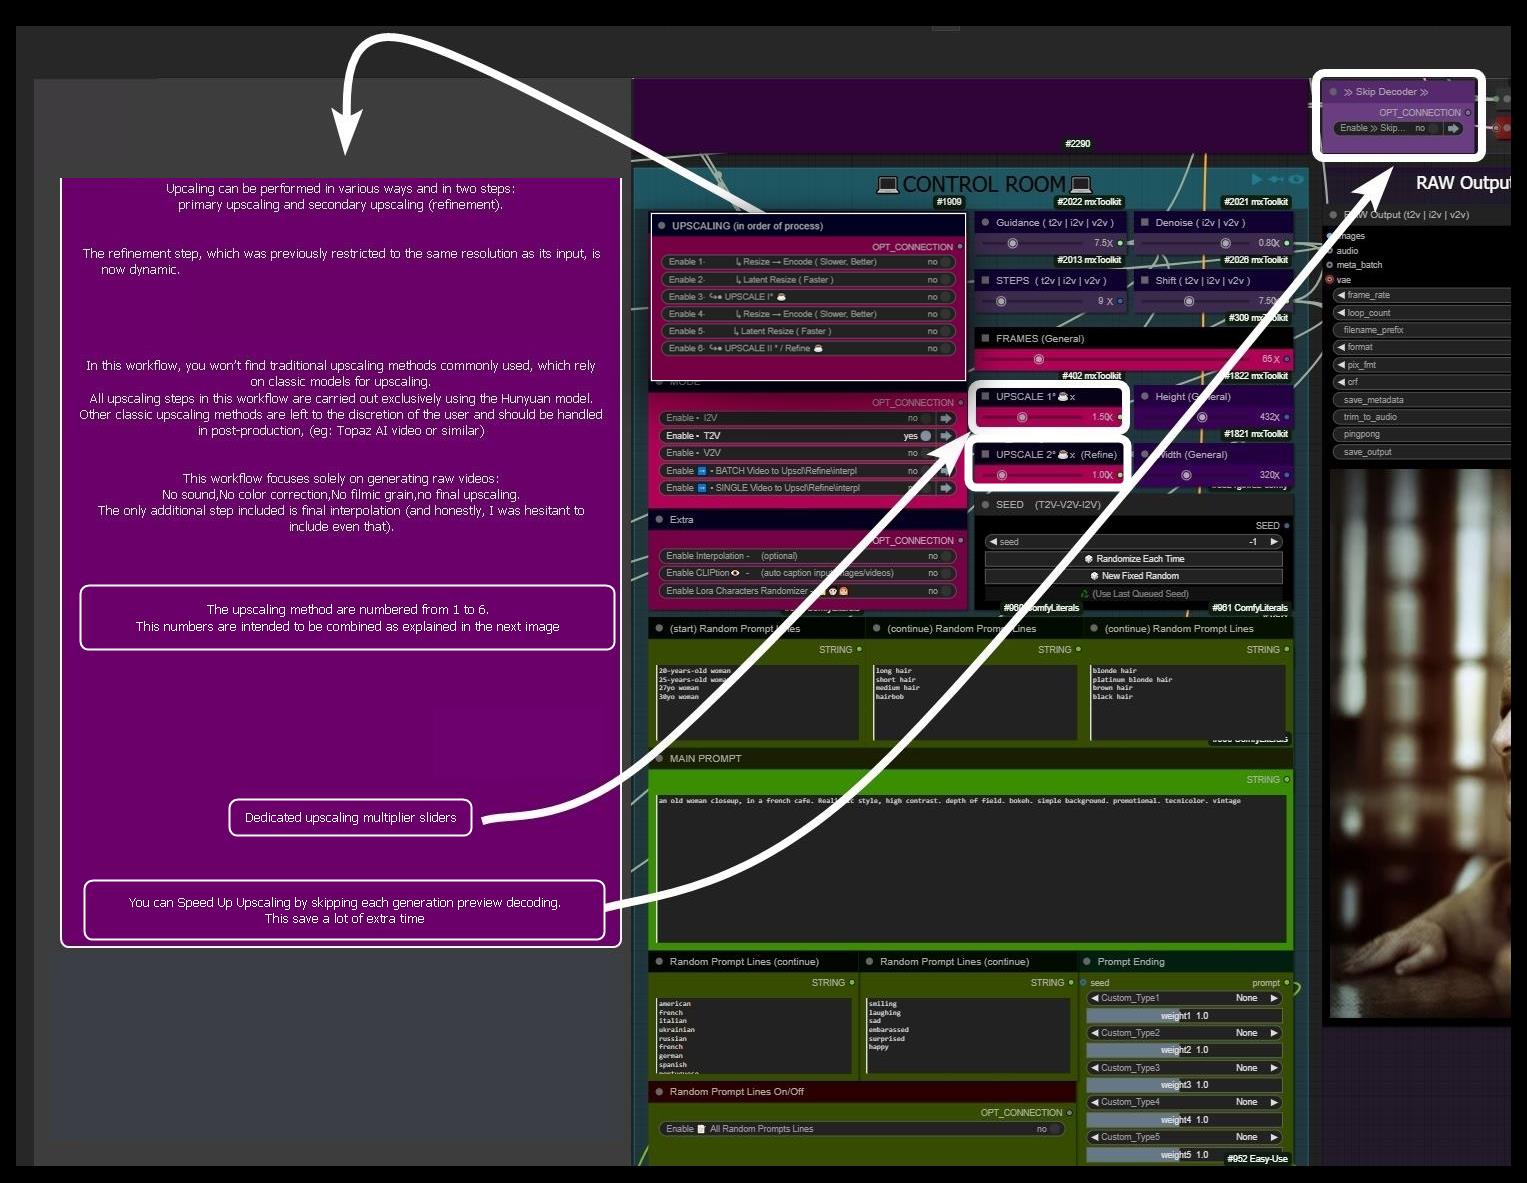Click Randomize Each Time button
Image resolution: width=1527 pixels, height=1183 pixels.
[x=1134, y=559]
